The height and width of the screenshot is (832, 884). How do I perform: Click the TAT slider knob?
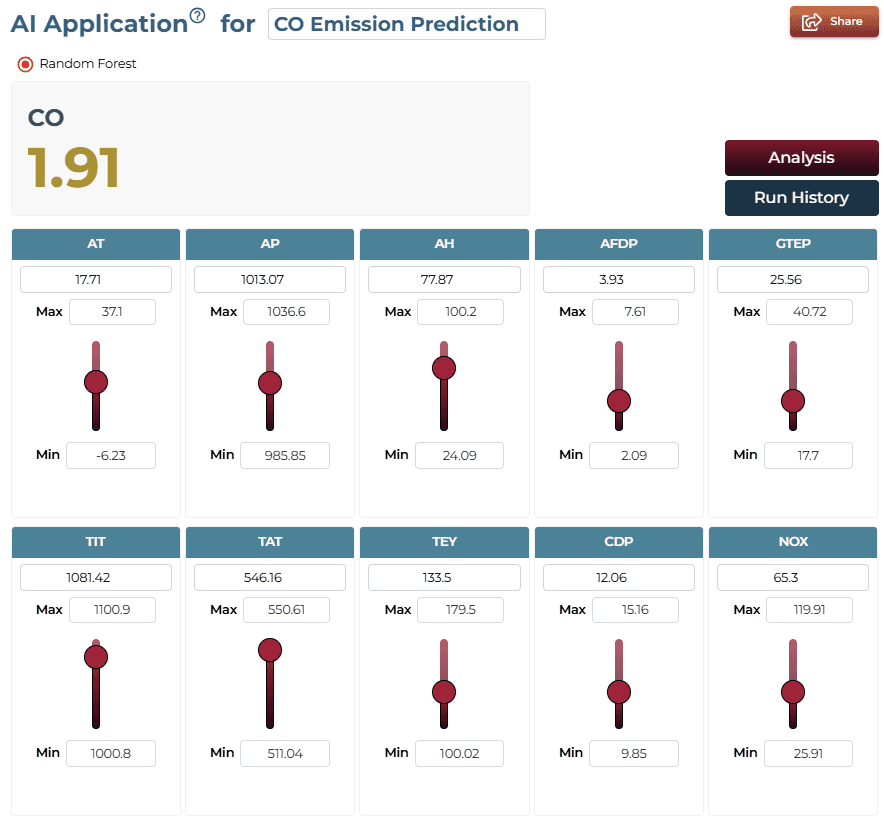coord(270,650)
